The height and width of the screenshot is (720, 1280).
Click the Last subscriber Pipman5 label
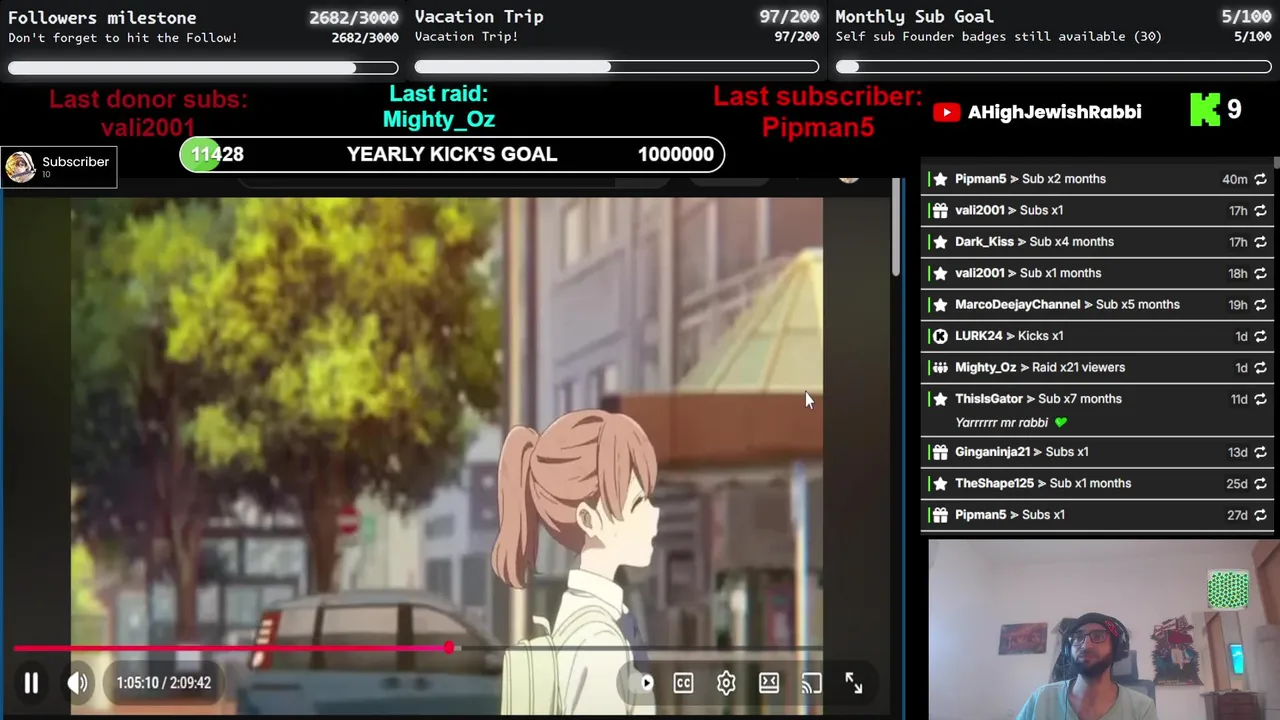817,111
